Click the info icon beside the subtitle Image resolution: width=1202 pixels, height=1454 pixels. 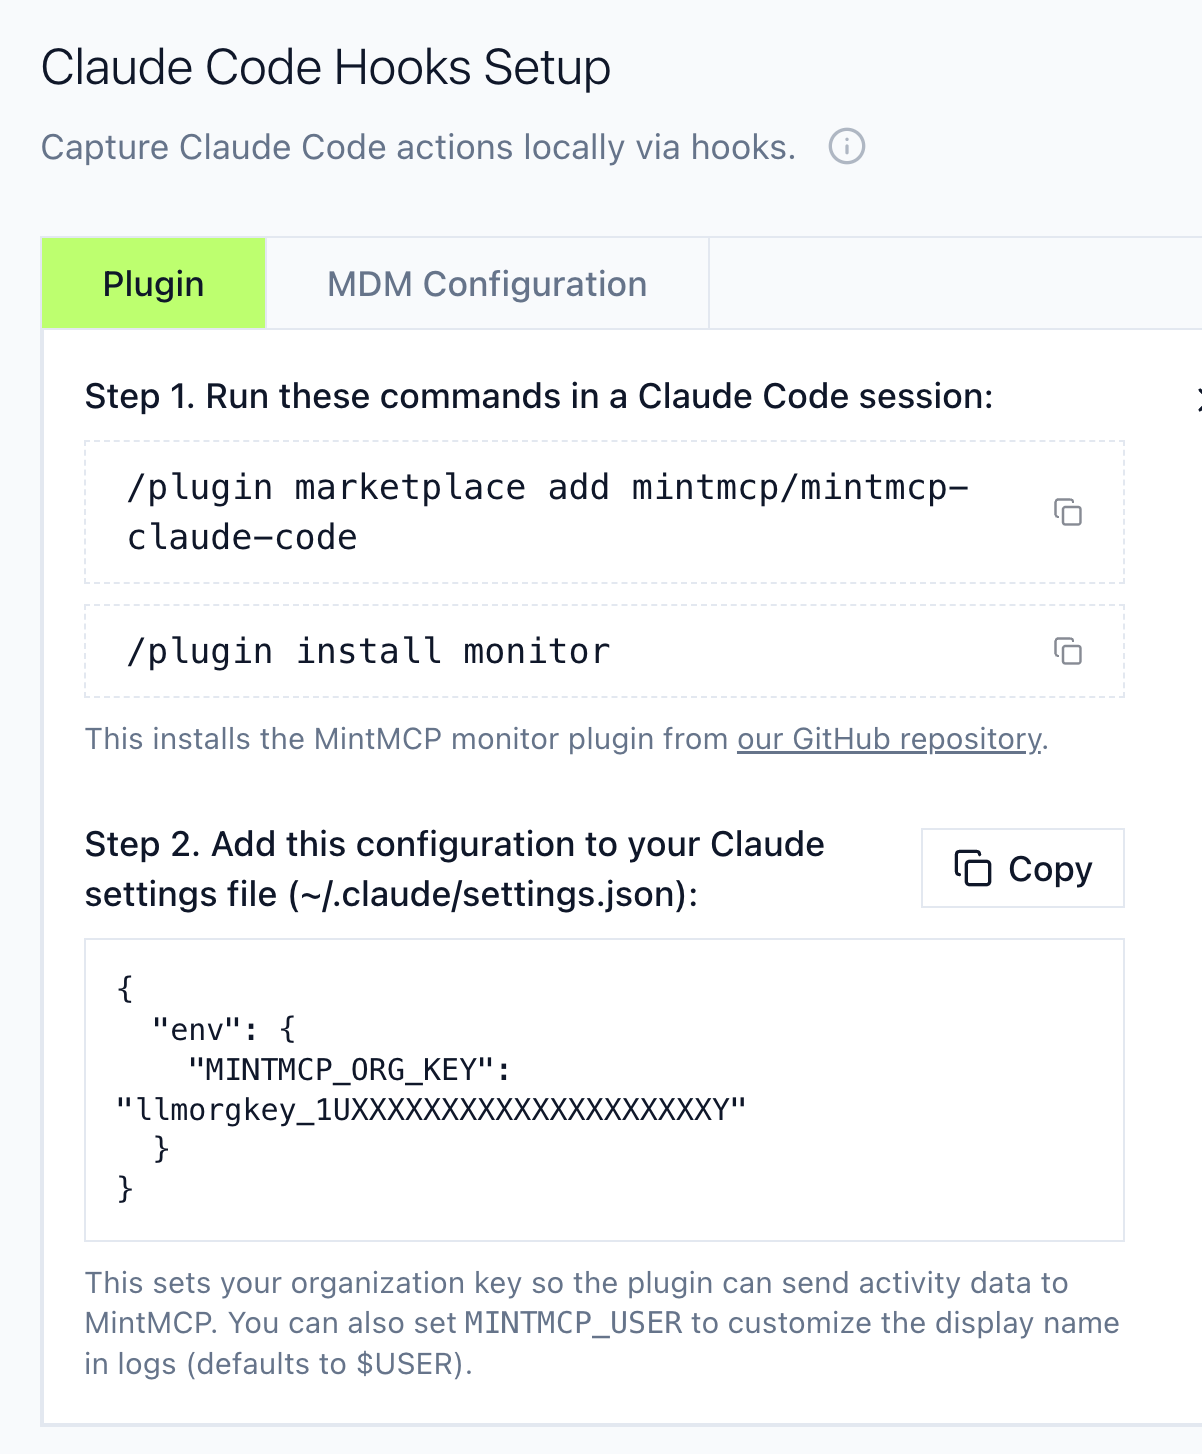coord(846,147)
